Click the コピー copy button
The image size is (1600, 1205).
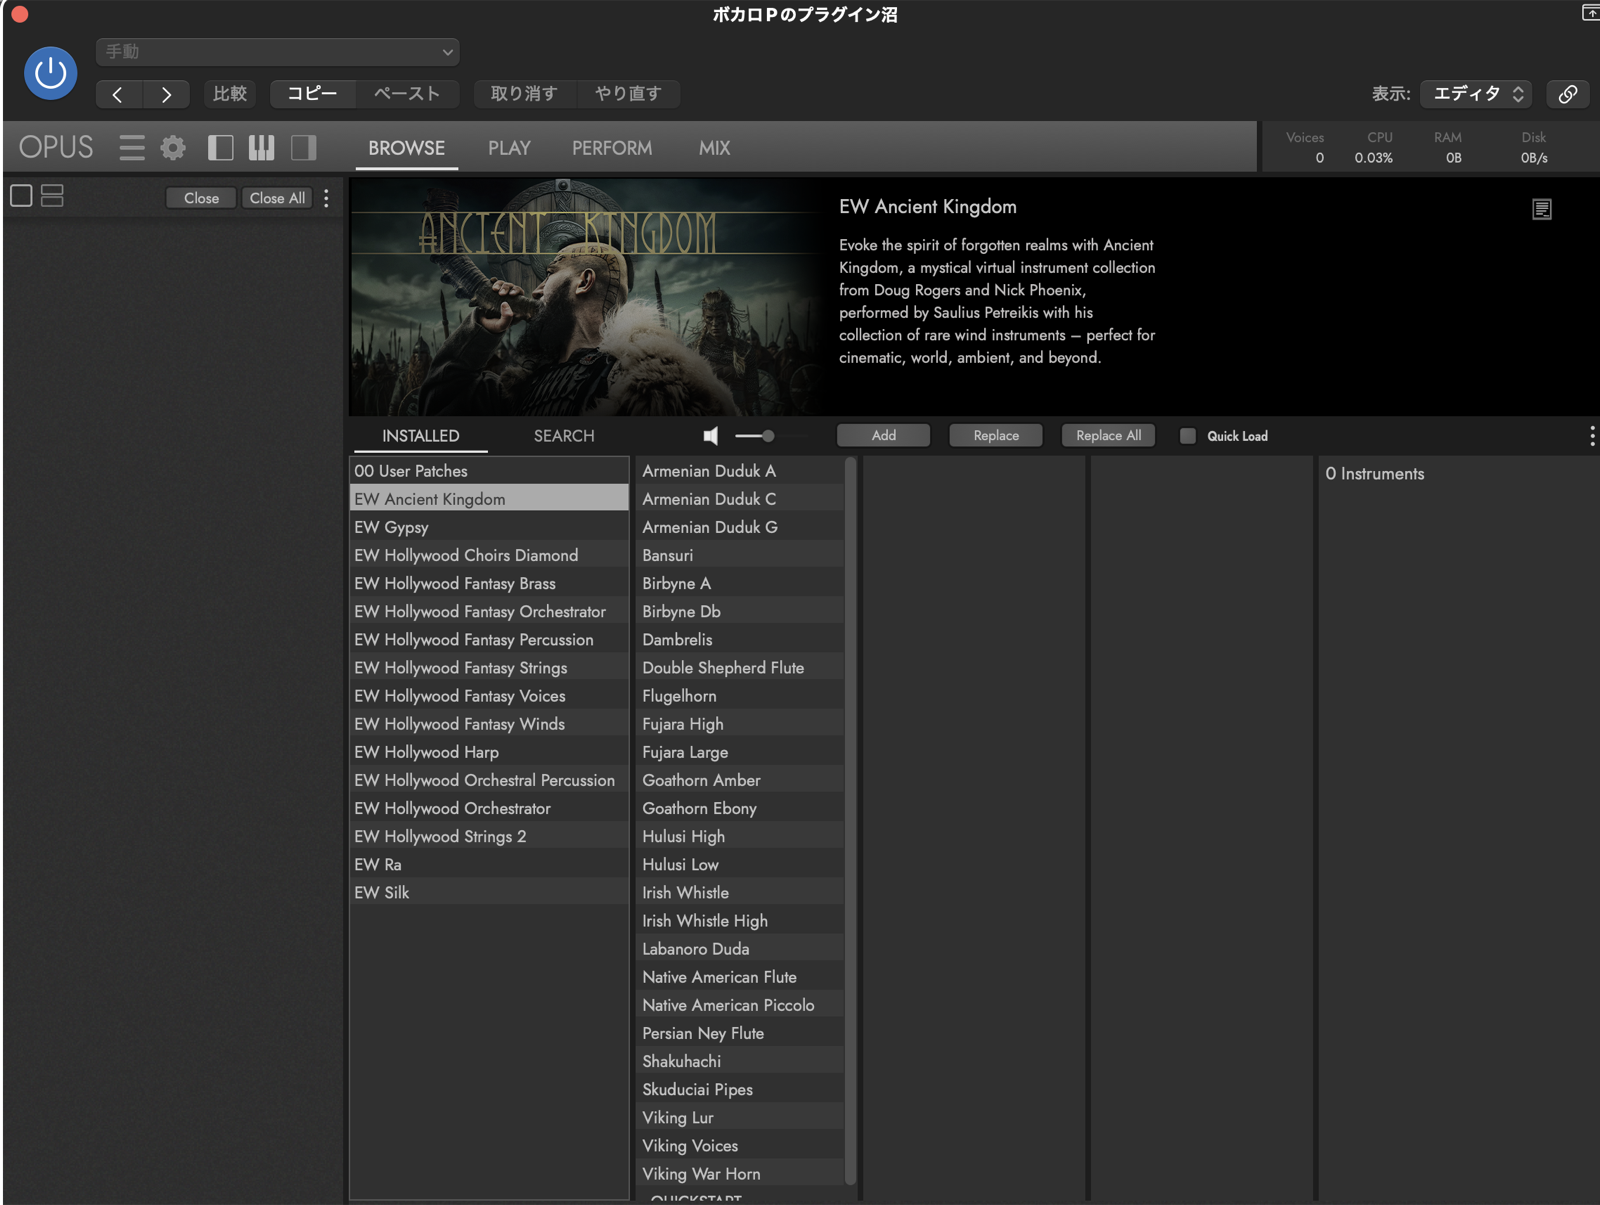click(x=313, y=94)
